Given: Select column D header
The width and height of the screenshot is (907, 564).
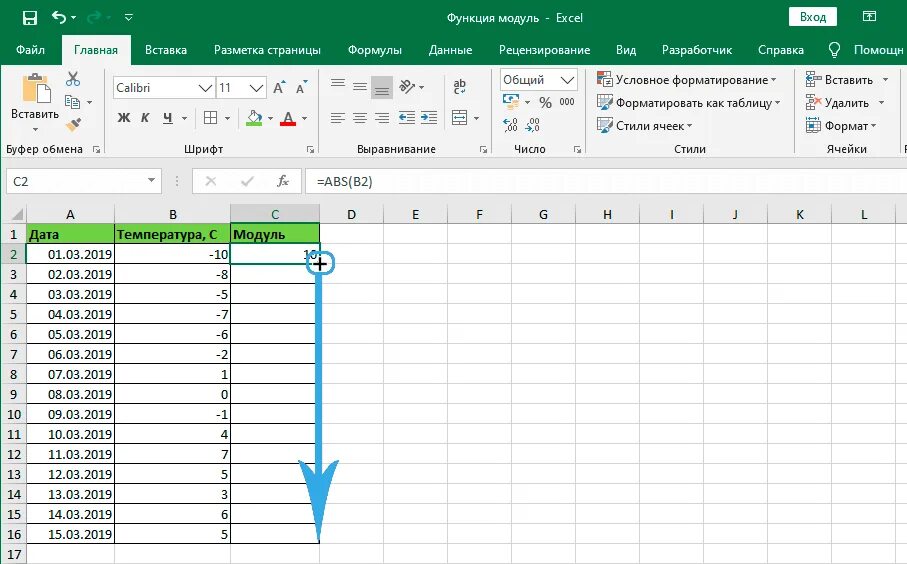Looking at the screenshot, I should coord(351,215).
